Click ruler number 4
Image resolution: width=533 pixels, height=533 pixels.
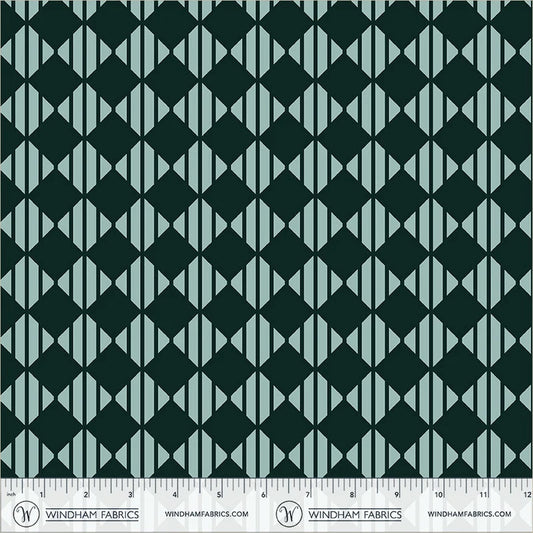point(175,495)
